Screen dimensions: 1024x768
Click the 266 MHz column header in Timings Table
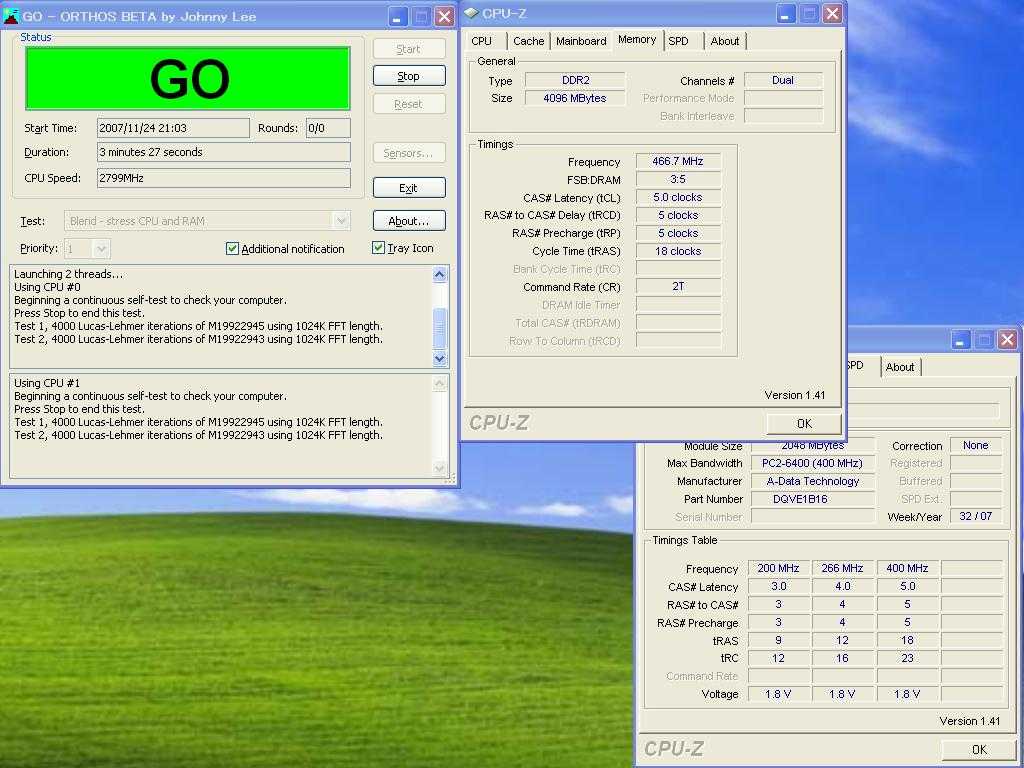tap(842, 568)
